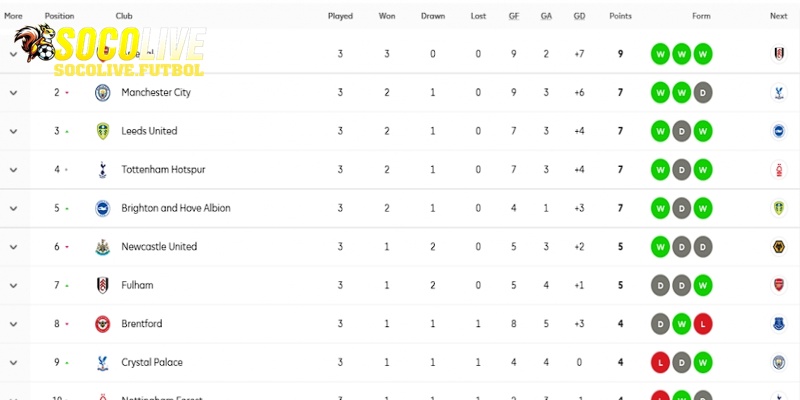
Task: Click Arsenal crest in Fulham's Next column
Action: tap(779, 285)
